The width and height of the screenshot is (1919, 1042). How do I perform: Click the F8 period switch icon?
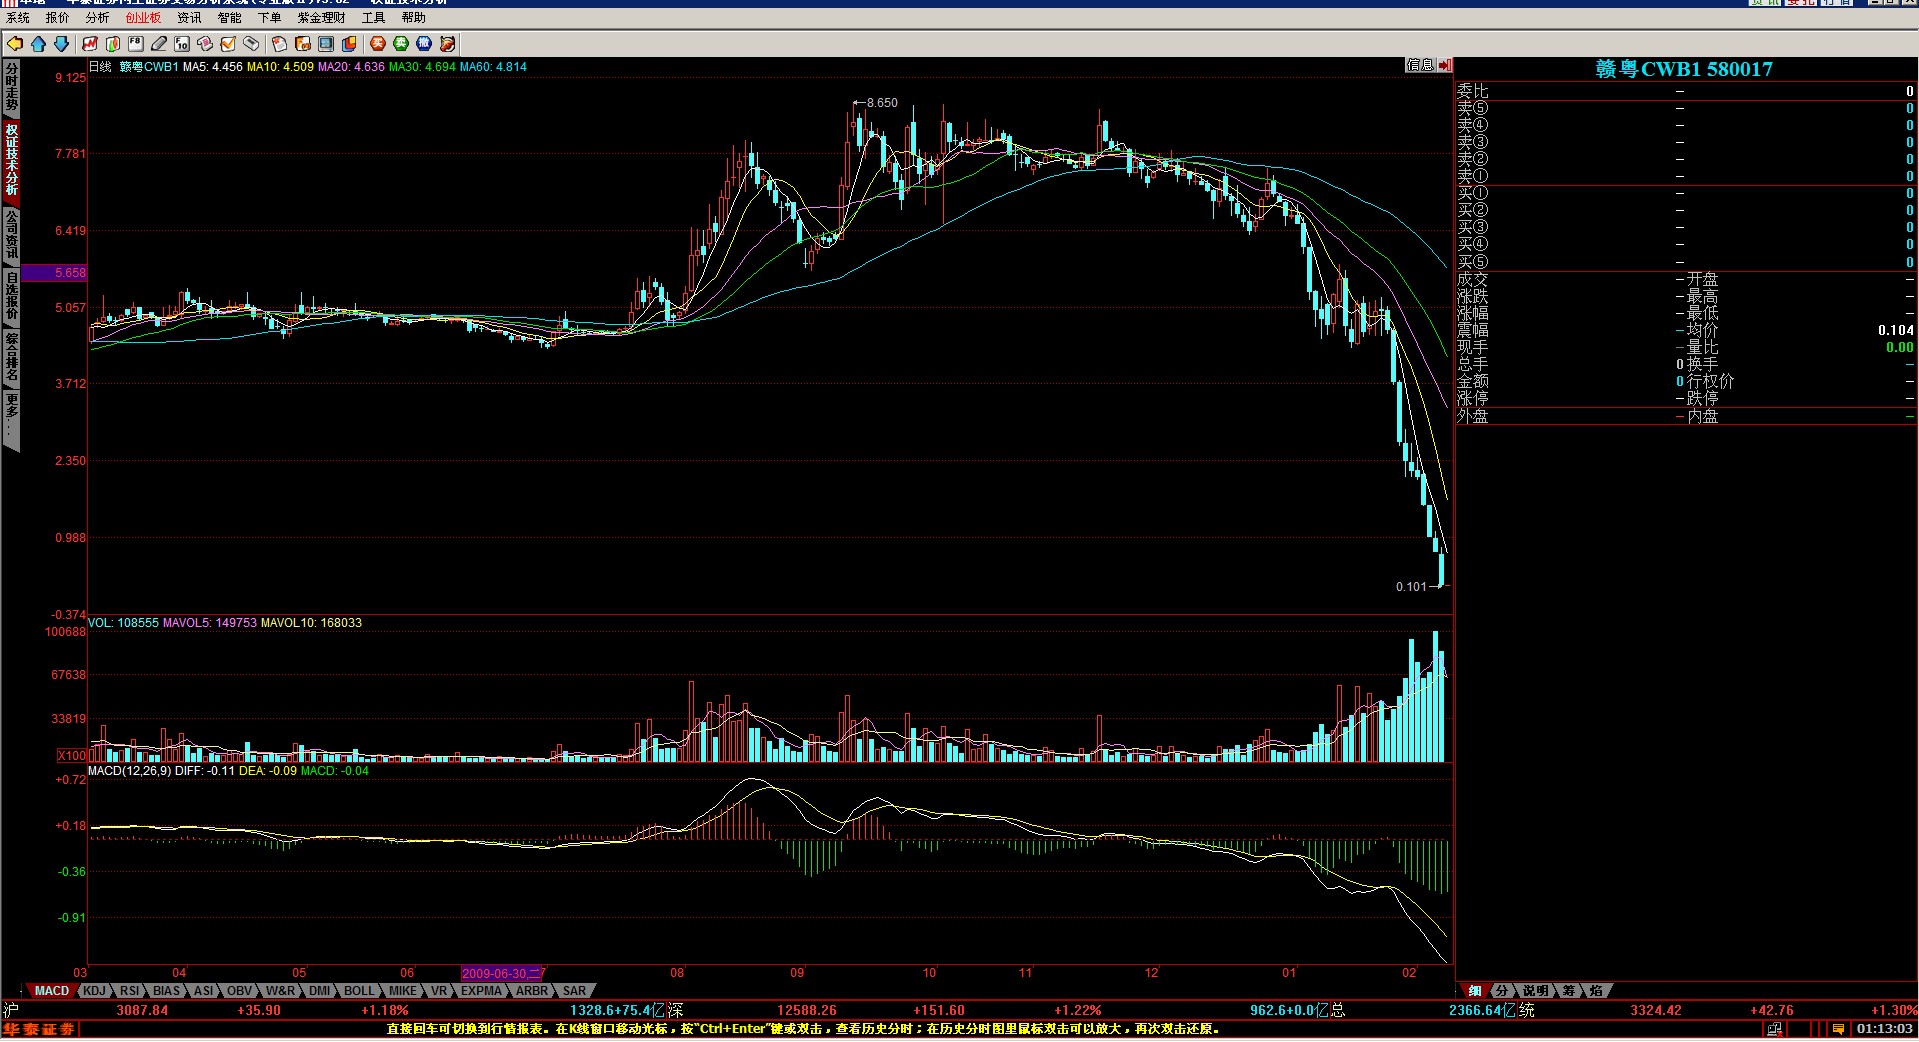pos(136,44)
